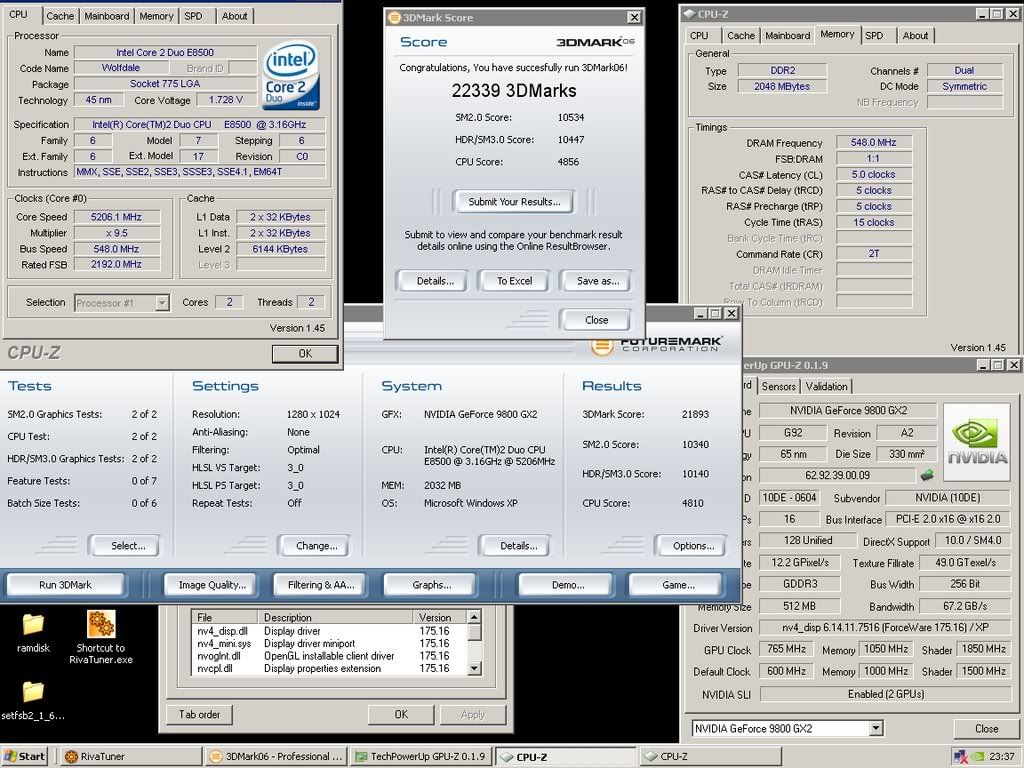The image size is (1024, 768).
Task: Click OK in left CPU-Z window
Action: point(305,353)
